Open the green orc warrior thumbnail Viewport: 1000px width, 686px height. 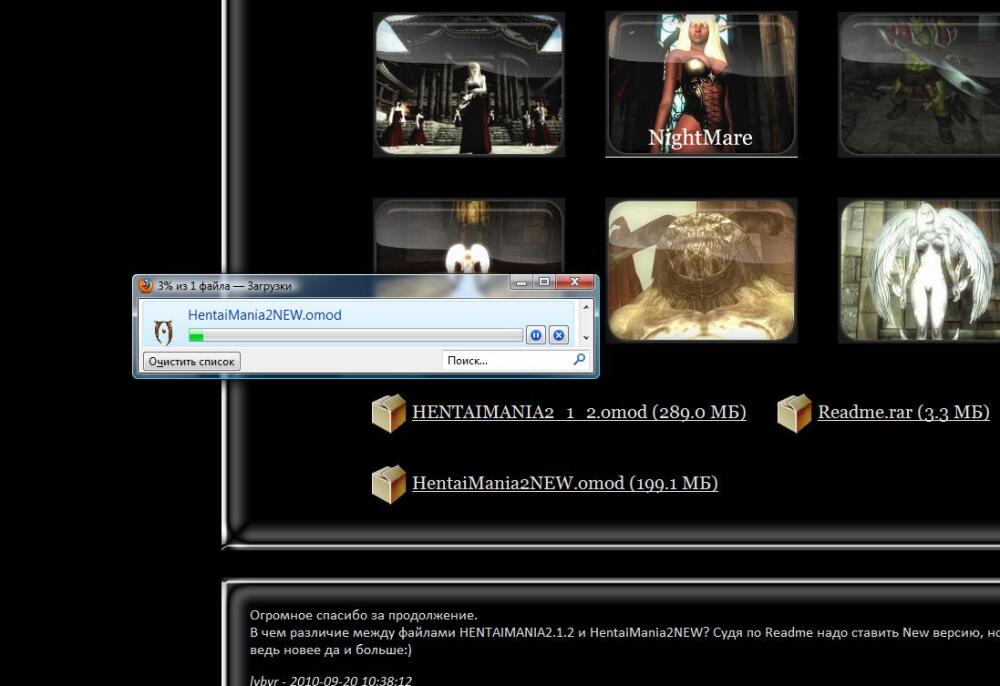pos(919,85)
